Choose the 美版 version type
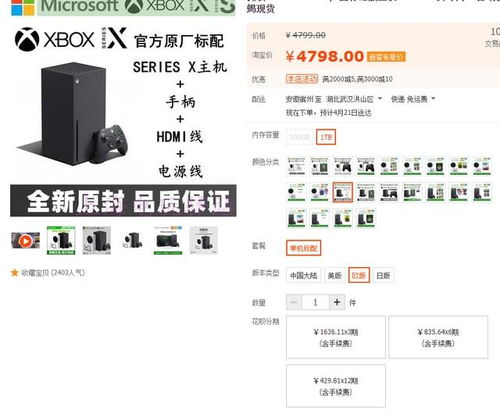Screen dimensions: 500x417 click(x=334, y=275)
